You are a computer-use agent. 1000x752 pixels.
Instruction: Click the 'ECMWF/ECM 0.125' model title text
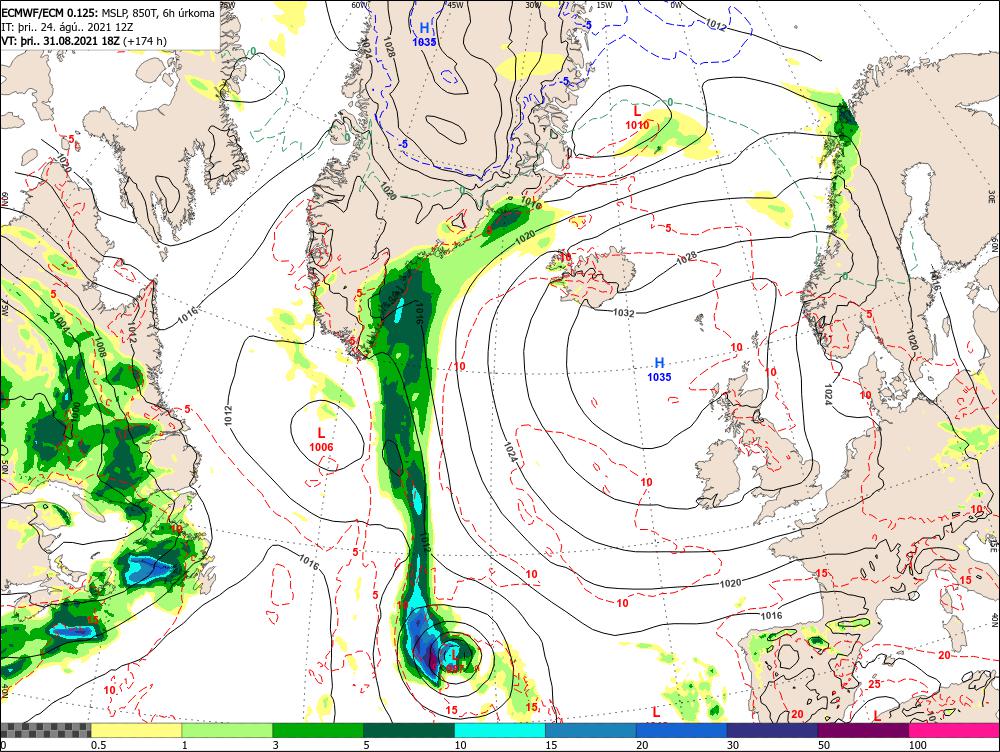tap(50, 12)
